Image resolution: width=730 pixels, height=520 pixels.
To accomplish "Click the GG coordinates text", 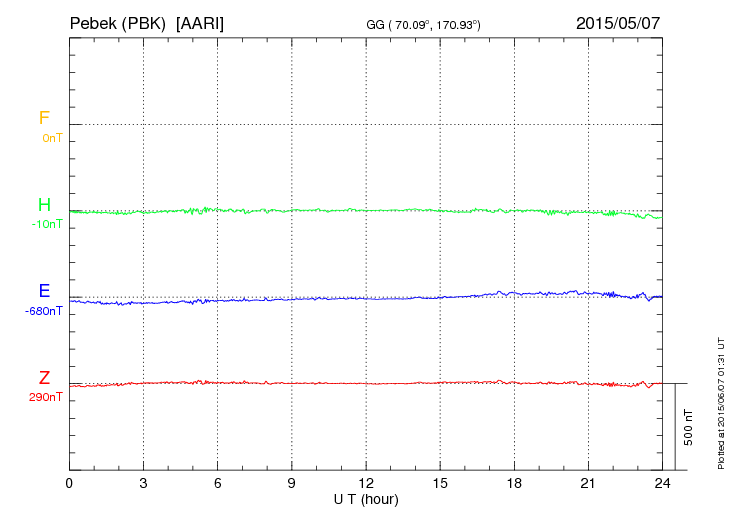I will tap(424, 24).
